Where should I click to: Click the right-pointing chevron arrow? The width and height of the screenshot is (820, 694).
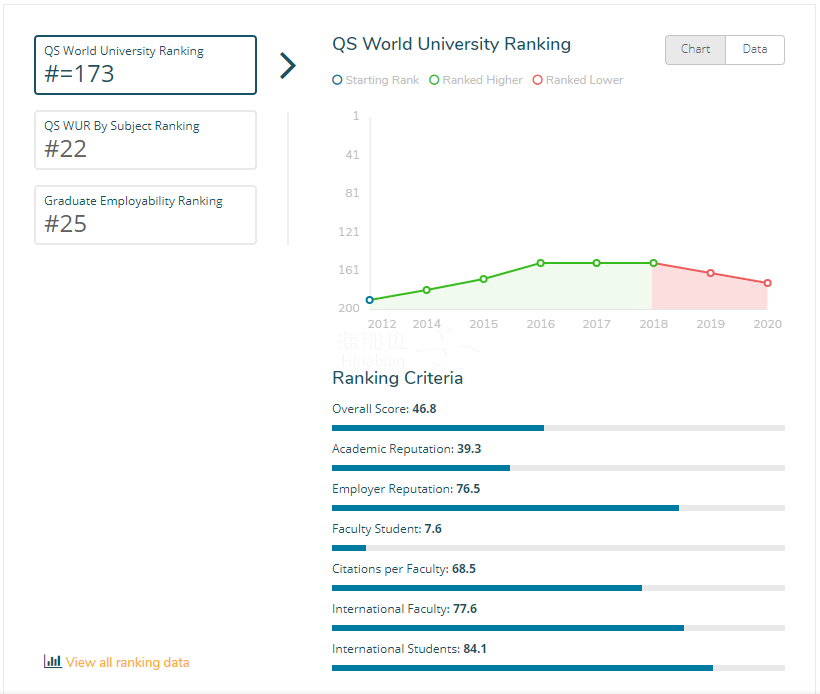288,65
